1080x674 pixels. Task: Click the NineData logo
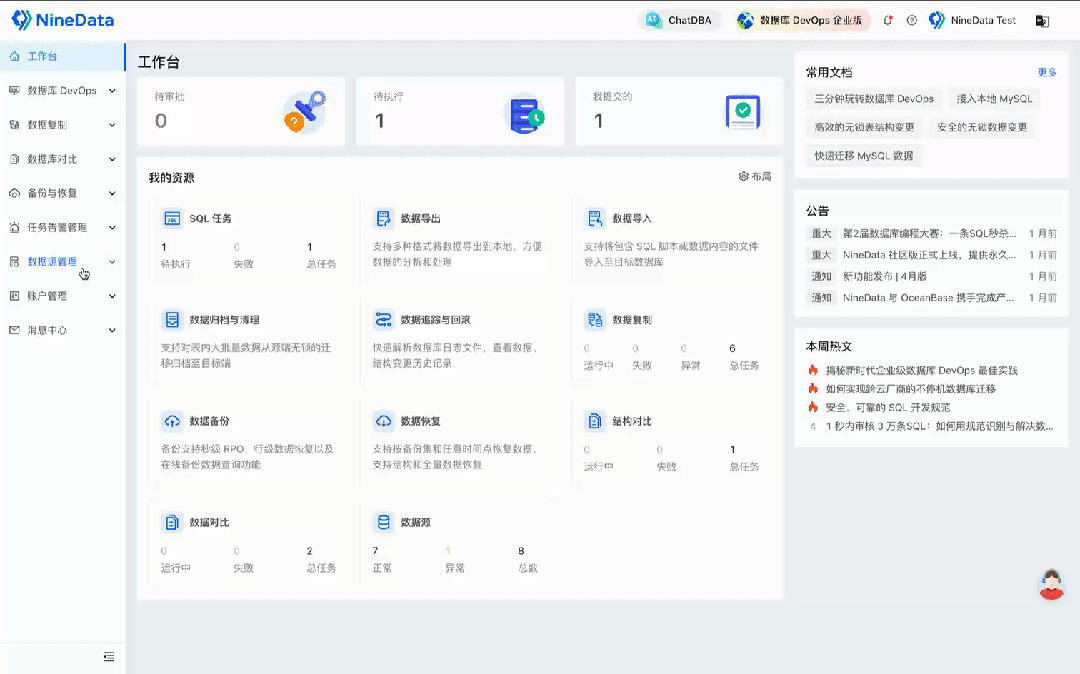tap(63, 20)
